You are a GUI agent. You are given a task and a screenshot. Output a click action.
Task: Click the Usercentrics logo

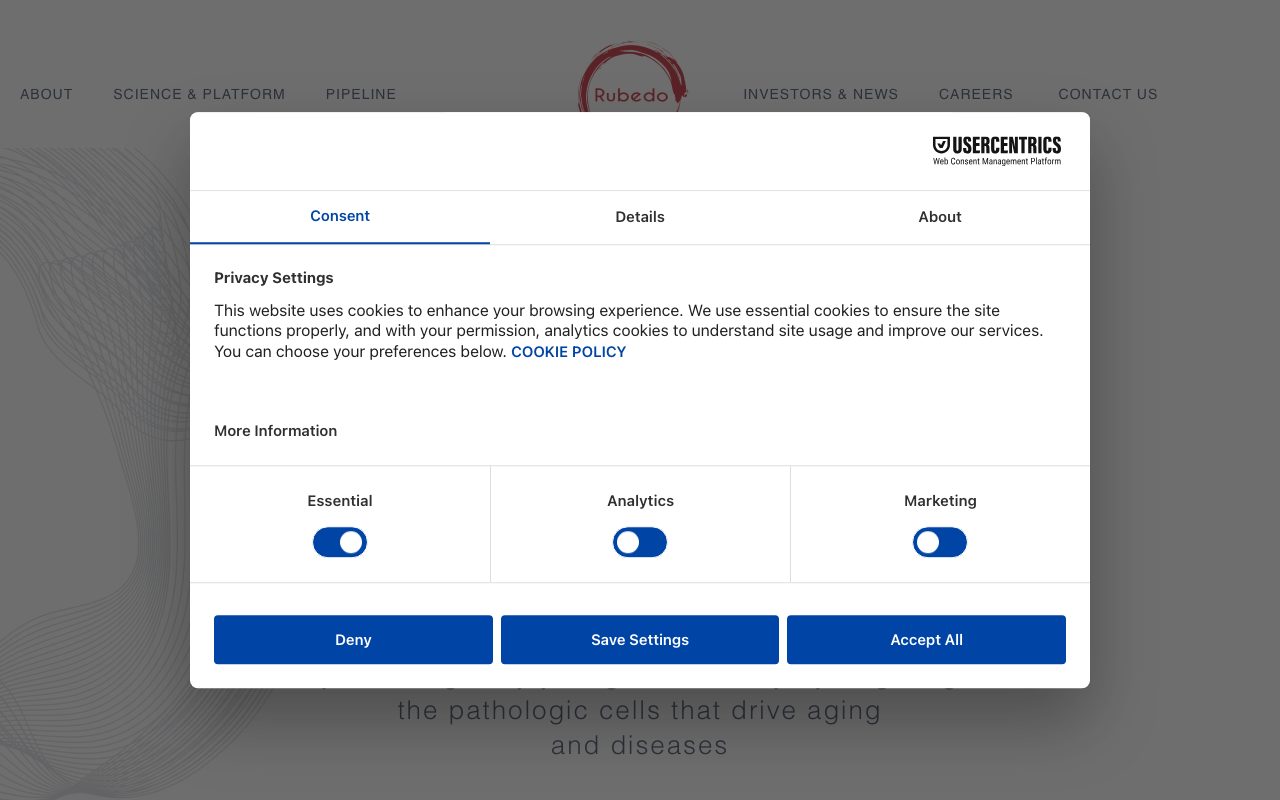997,150
